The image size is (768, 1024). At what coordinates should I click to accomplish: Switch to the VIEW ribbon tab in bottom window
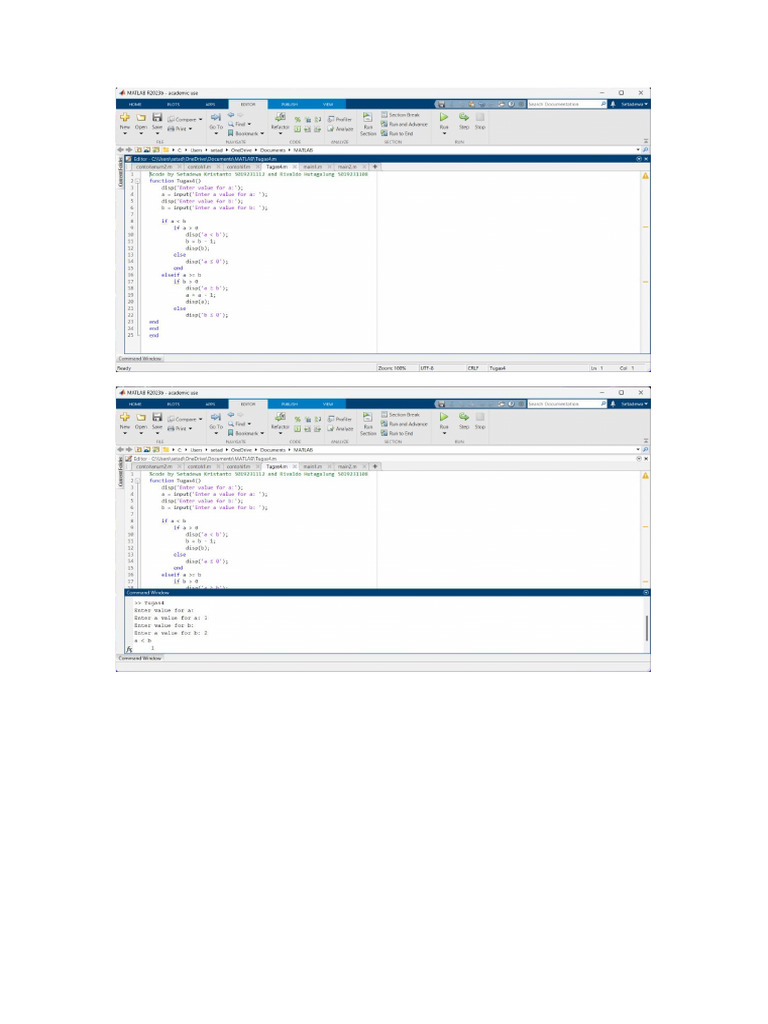(327, 403)
